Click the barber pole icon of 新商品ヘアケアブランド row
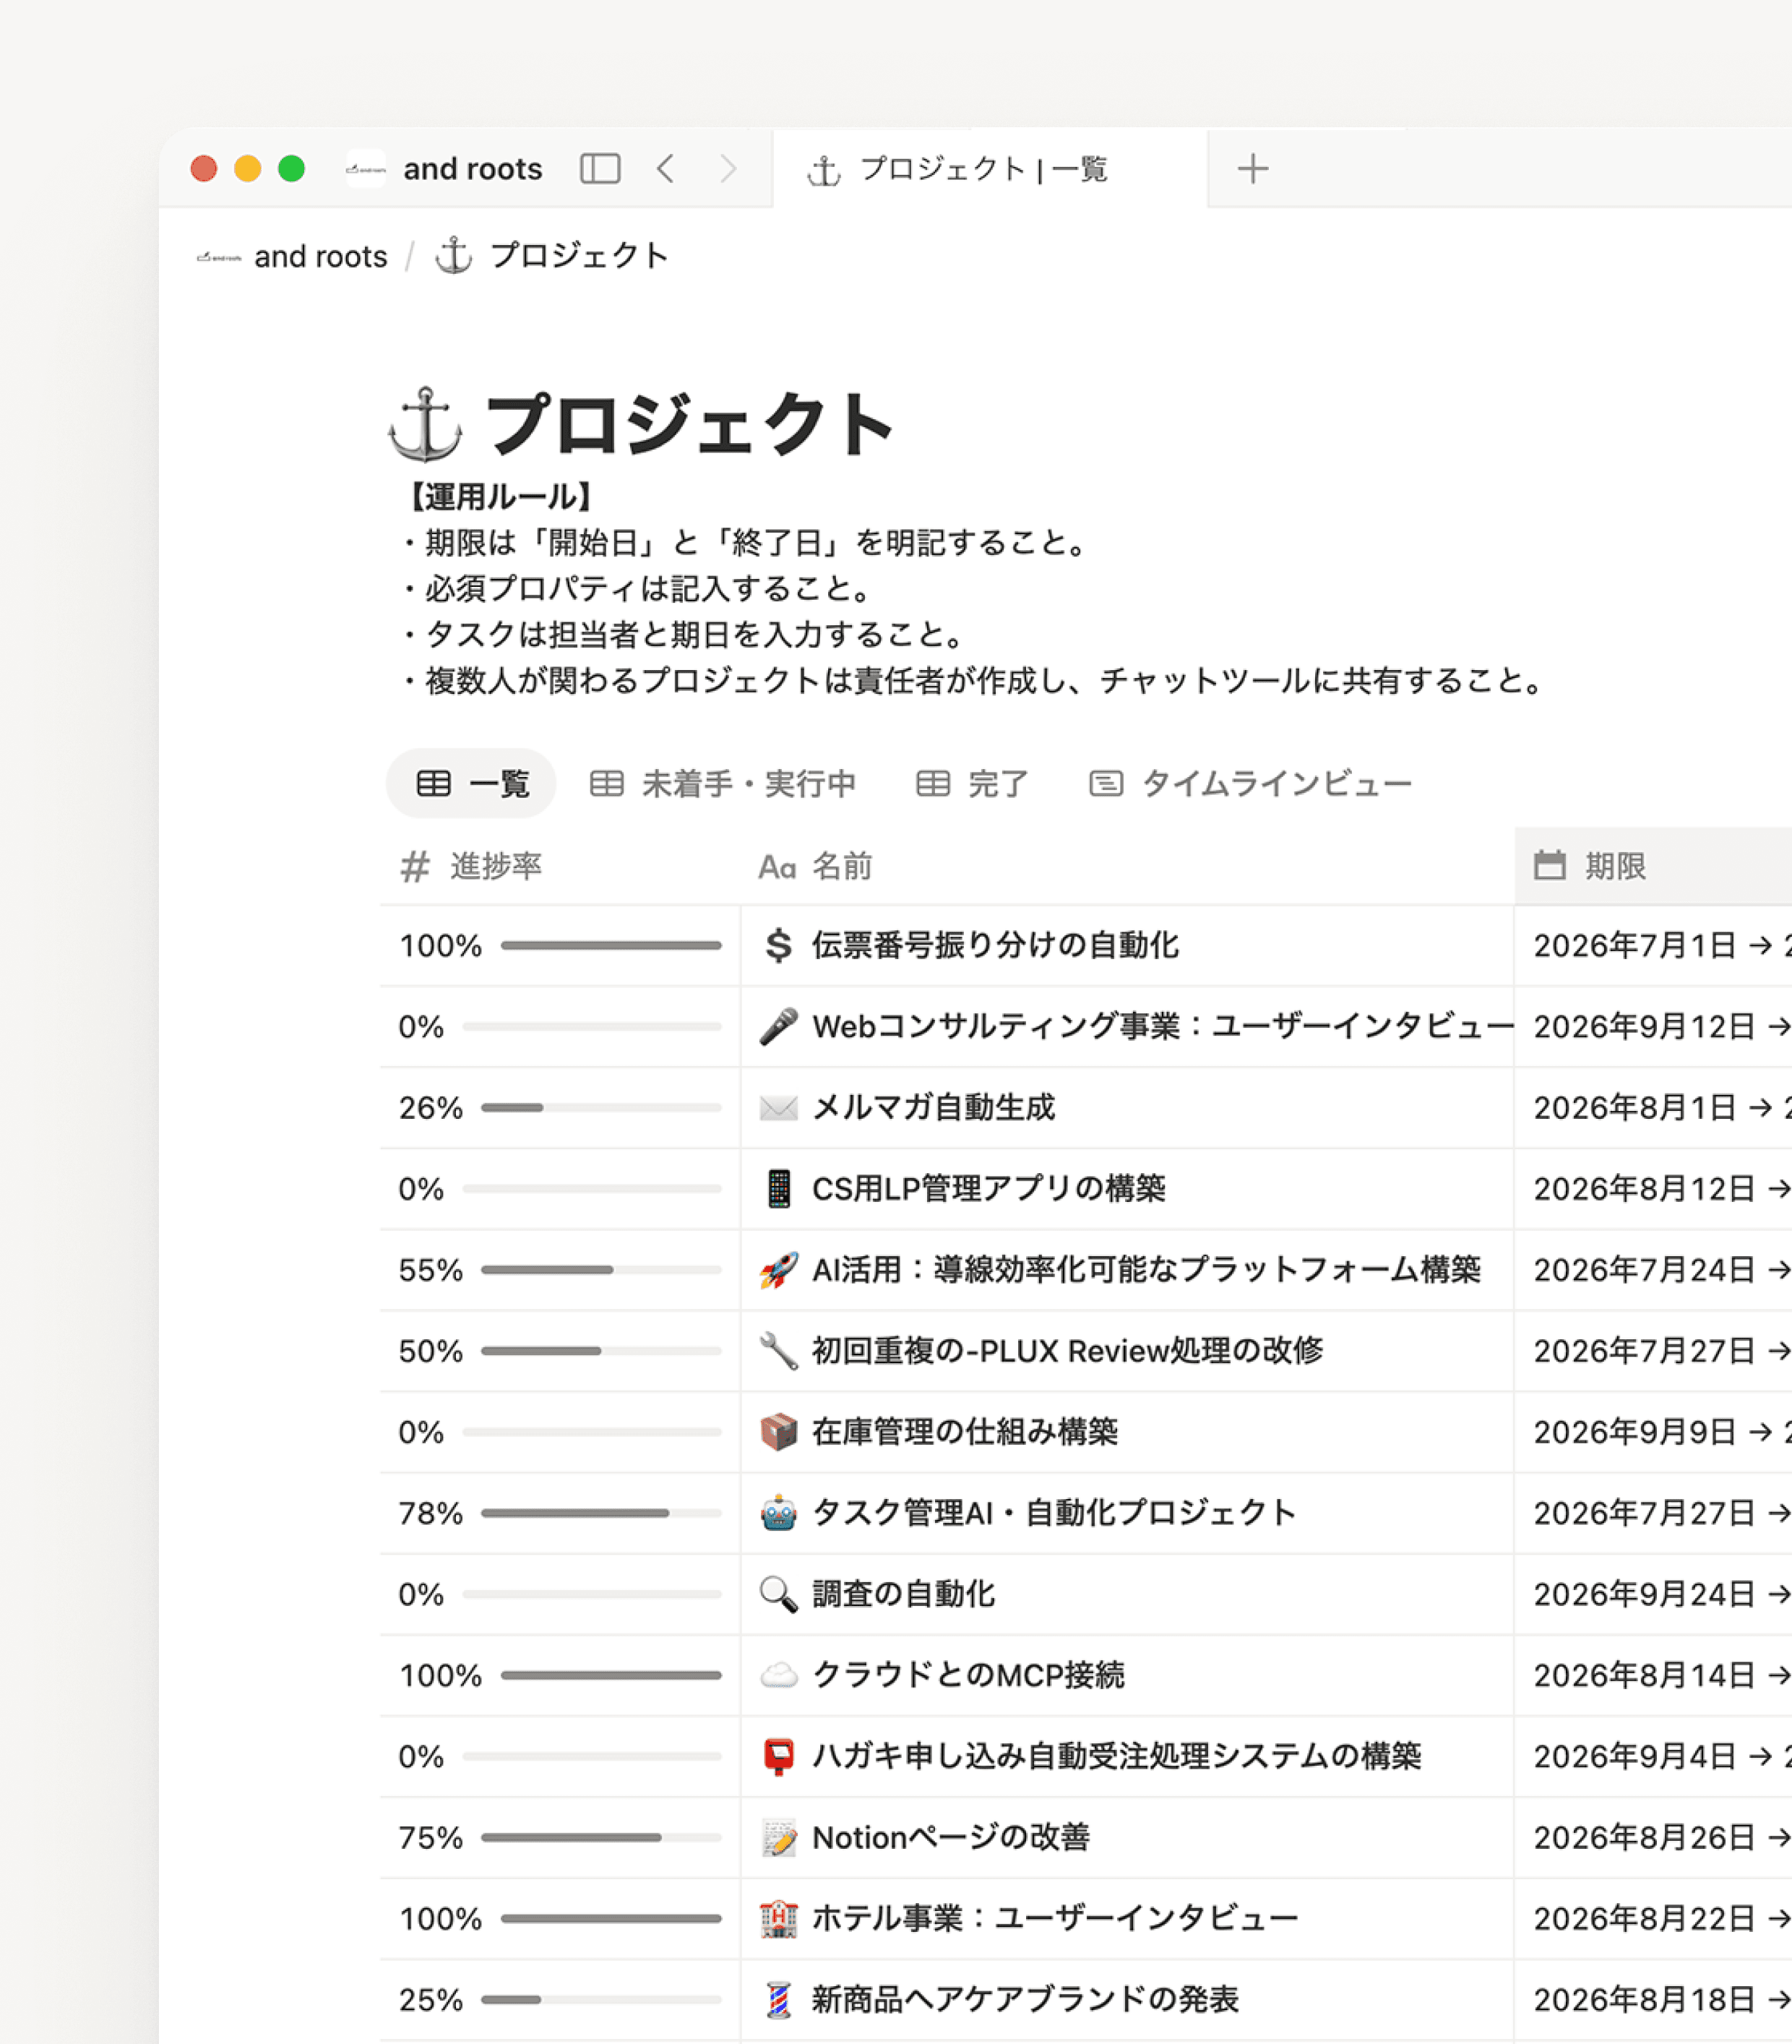Image resolution: width=1792 pixels, height=2044 pixels. point(778,1999)
